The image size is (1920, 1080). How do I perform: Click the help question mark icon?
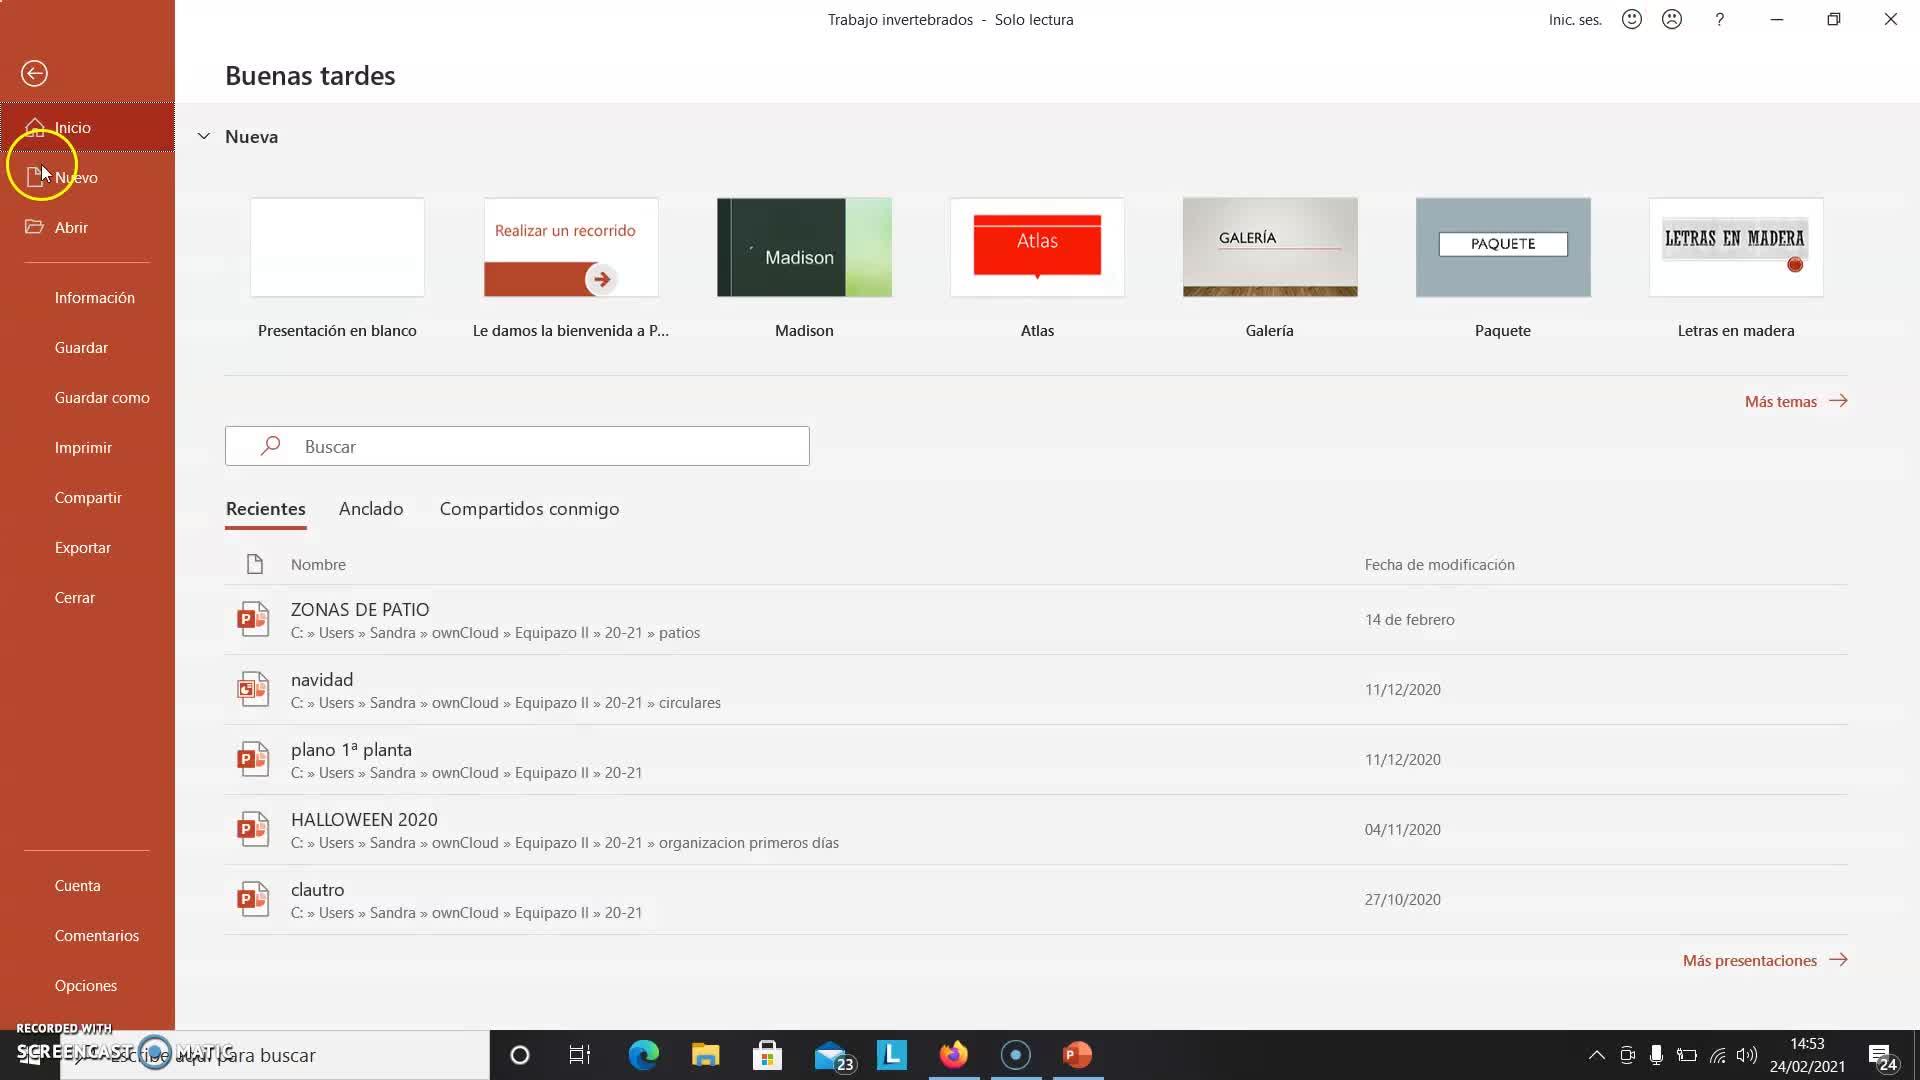(1720, 19)
